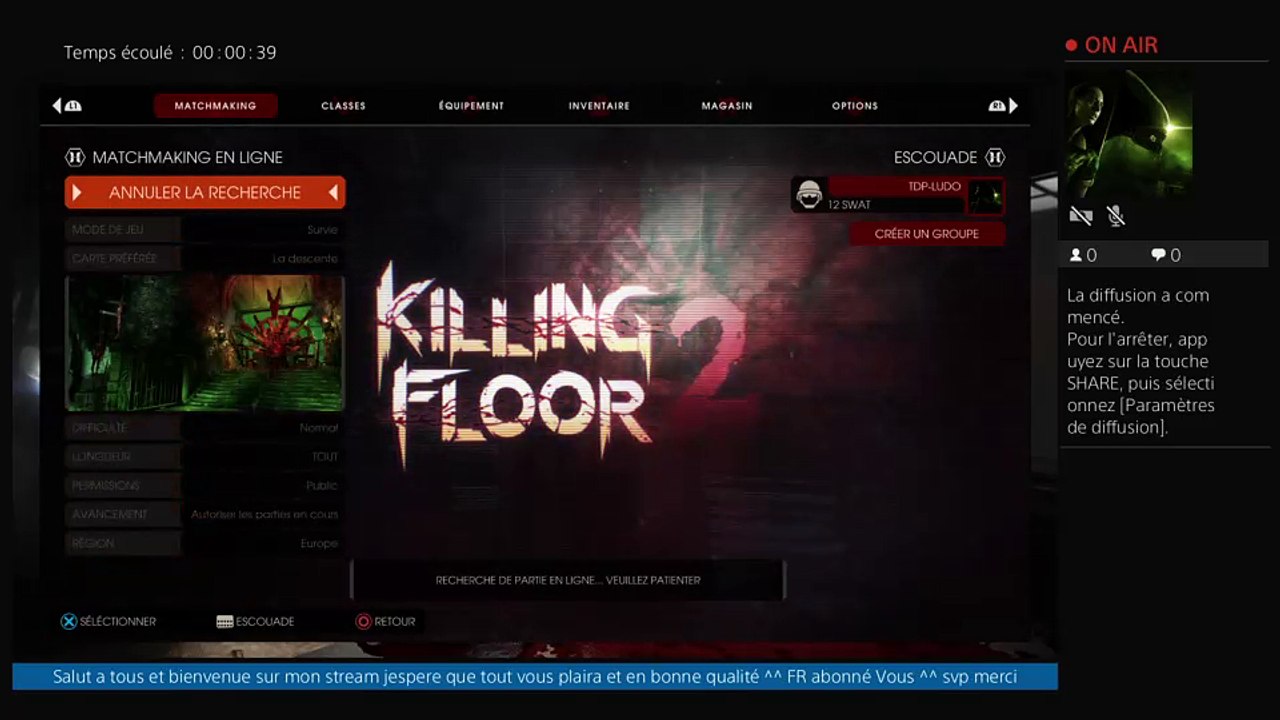Click the icon beside Matchmaking en ligne heading
Viewport: 1280px width, 720px height.
[x=76, y=157]
